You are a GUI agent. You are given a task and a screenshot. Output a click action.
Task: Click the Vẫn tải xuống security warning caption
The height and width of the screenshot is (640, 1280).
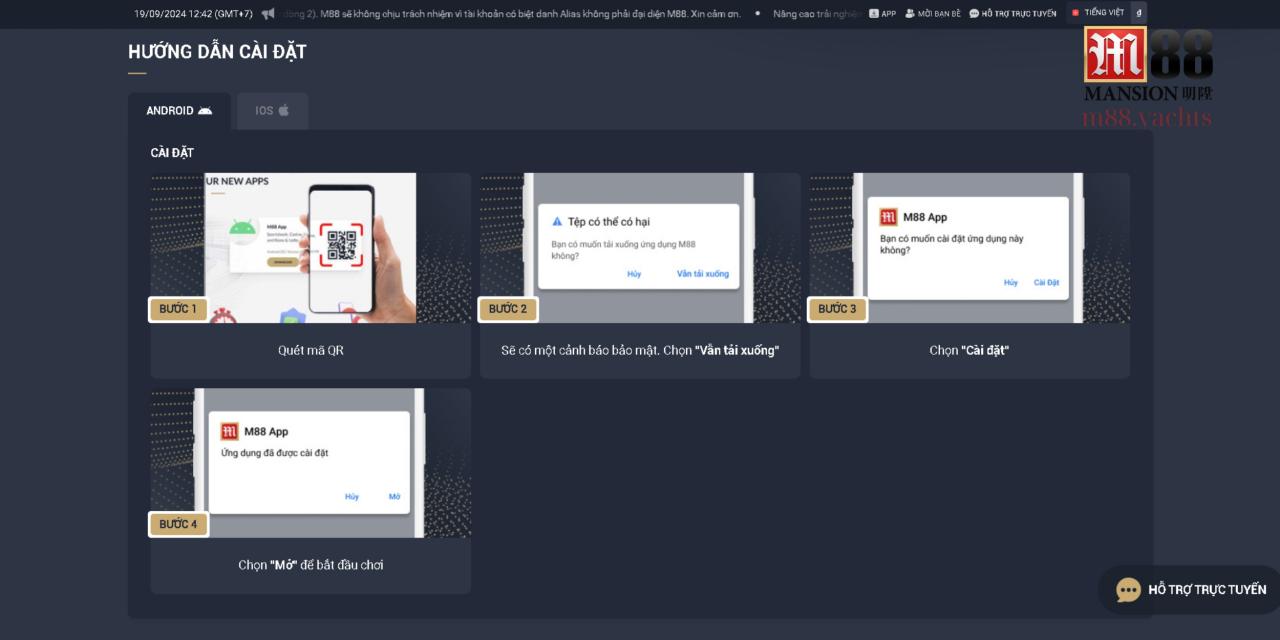point(640,350)
